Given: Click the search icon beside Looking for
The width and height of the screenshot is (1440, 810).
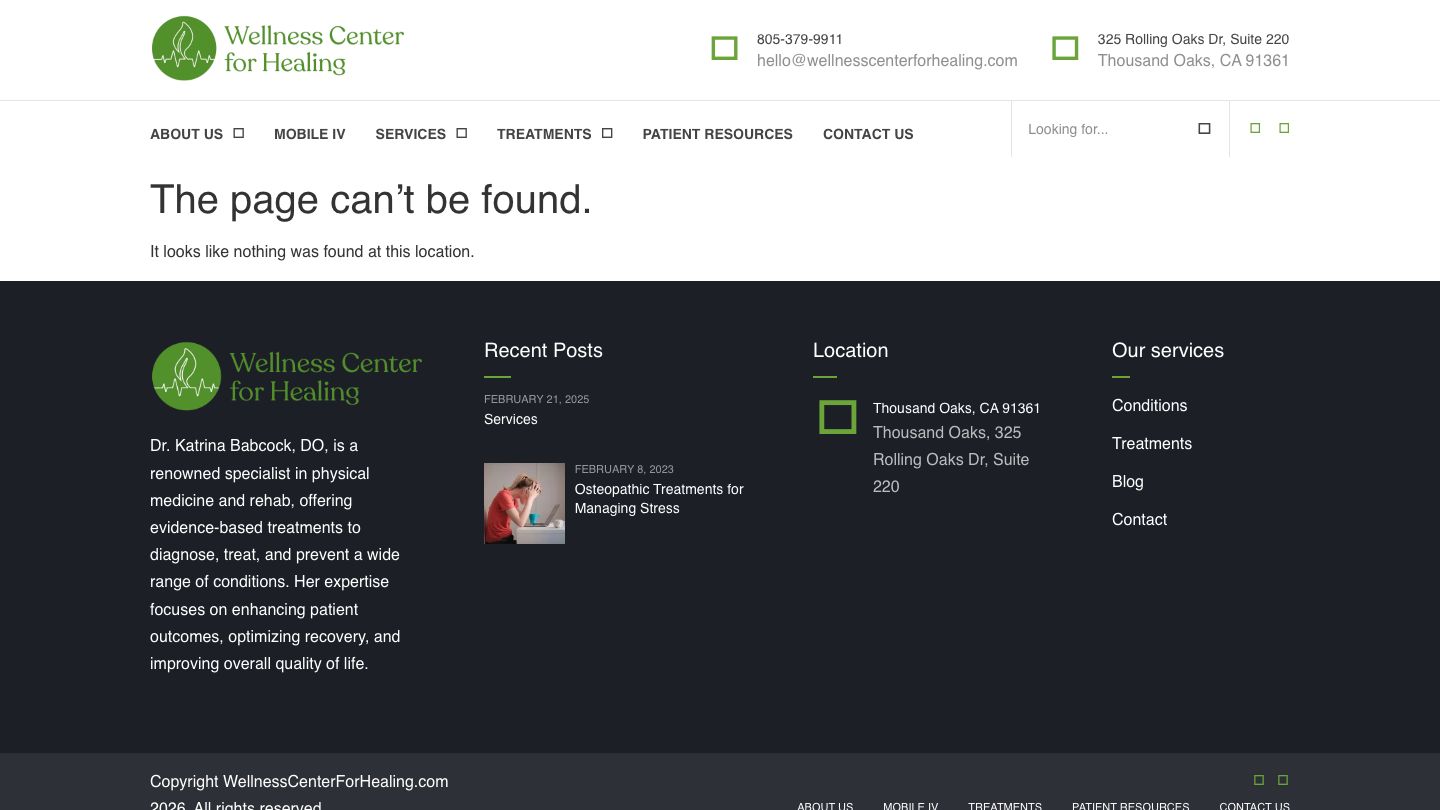Looking at the screenshot, I should pyautogui.click(x=1204, y=129).
